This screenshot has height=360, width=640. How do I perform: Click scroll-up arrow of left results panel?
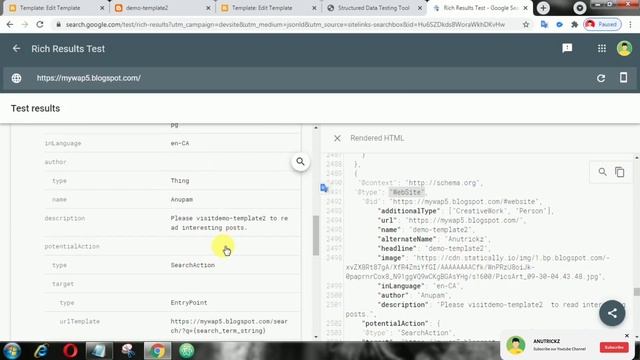coord(316,128)
